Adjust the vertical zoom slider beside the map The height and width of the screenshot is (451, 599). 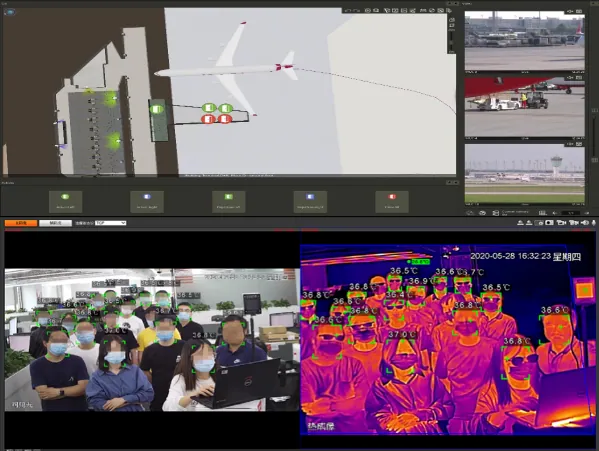click(452, 40)
